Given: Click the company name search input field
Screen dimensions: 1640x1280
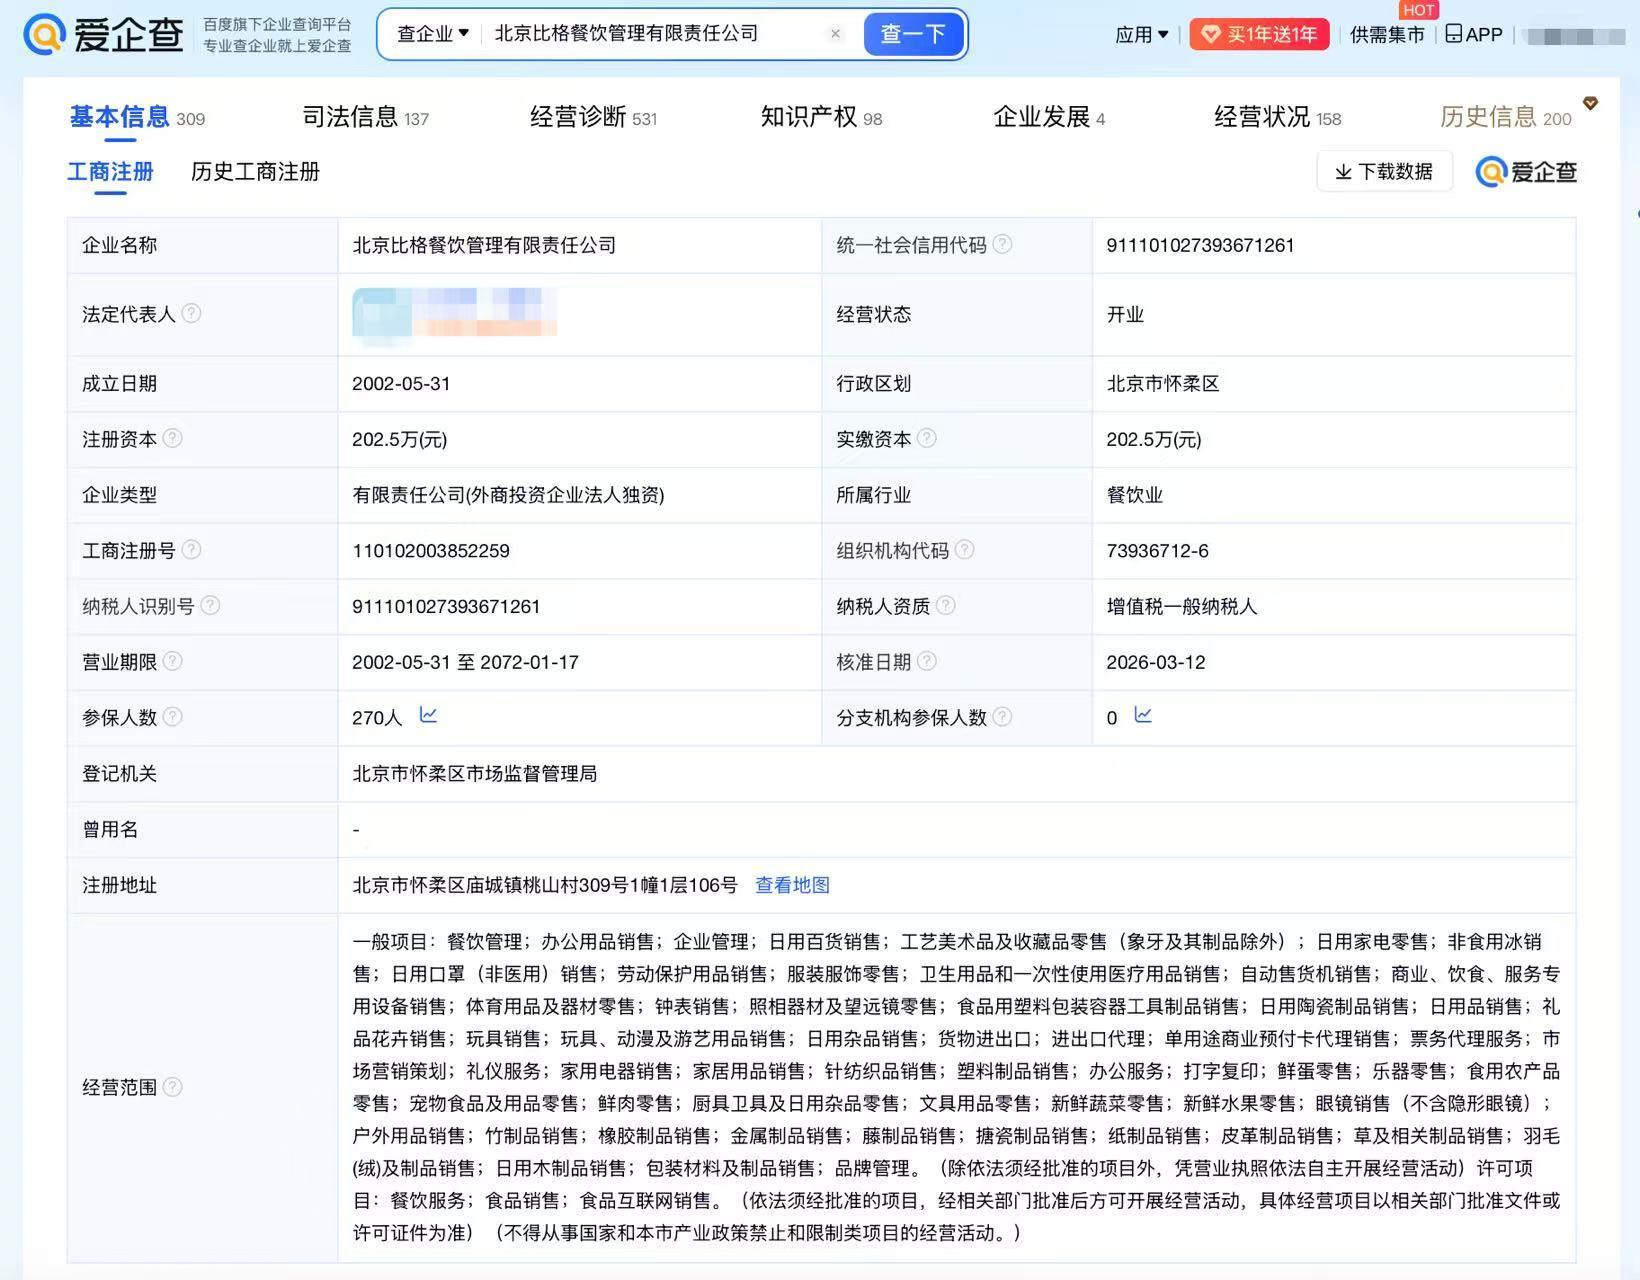Looking at the screenshot, I should coord(655,34).
